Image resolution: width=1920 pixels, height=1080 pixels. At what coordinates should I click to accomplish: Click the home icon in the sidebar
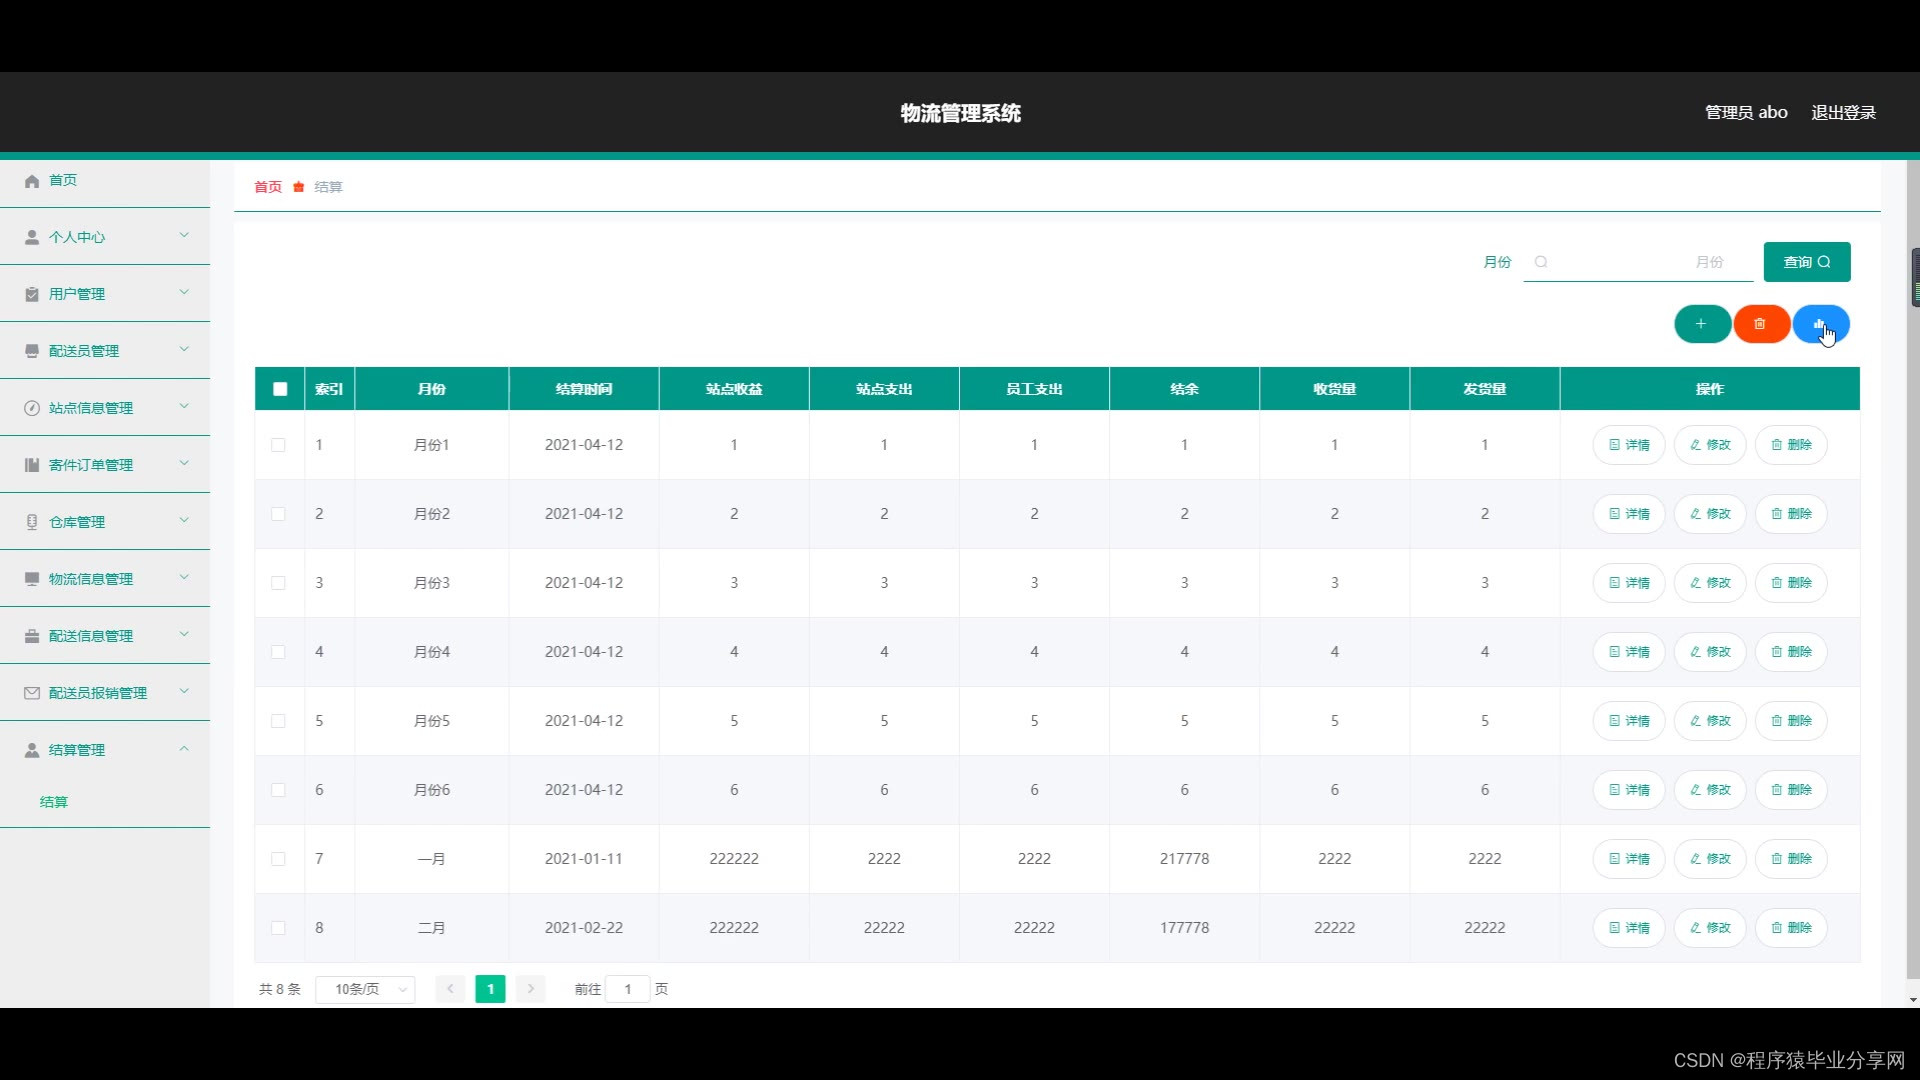(32, 181)
